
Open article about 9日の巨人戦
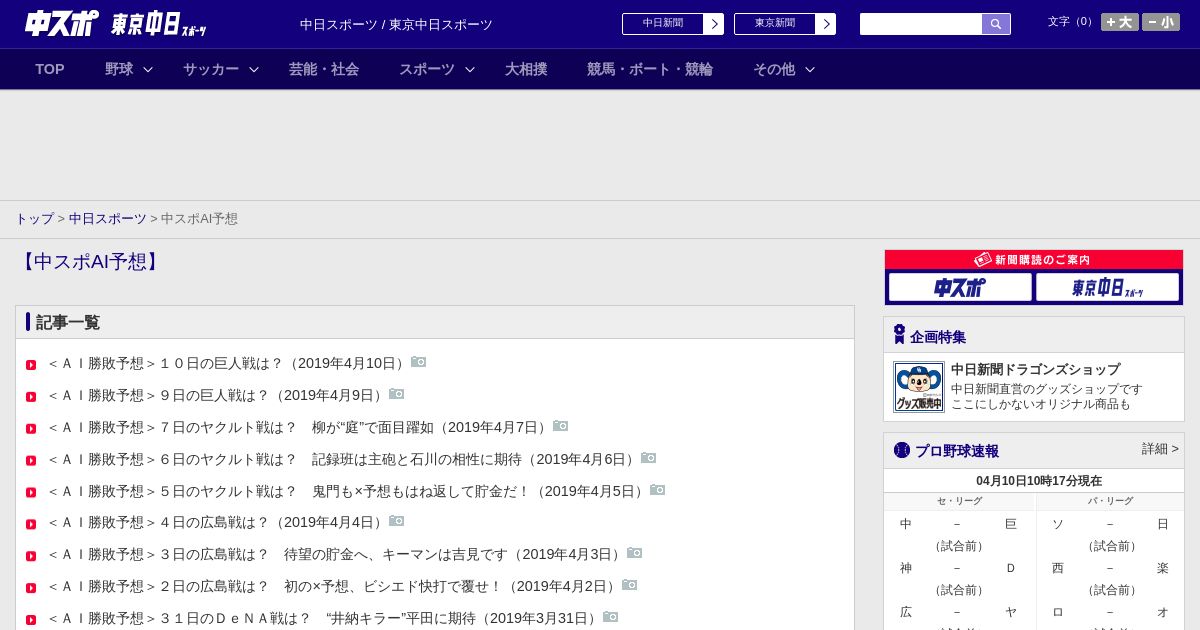pyautogui.click(x=217, y=395)
